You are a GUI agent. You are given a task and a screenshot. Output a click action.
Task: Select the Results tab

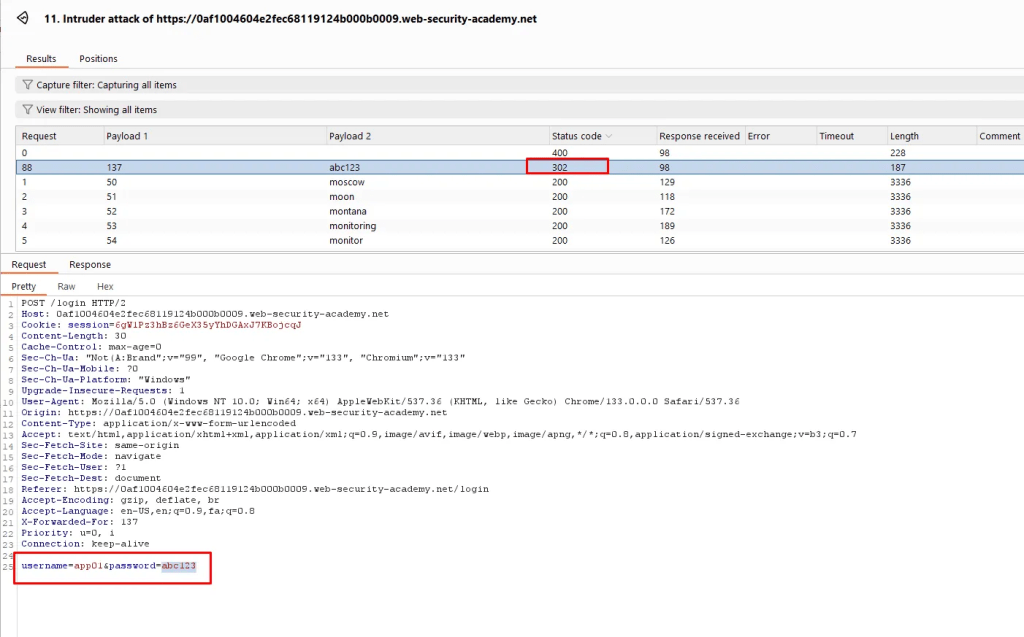pyautogui.click(x=41, y=59)
